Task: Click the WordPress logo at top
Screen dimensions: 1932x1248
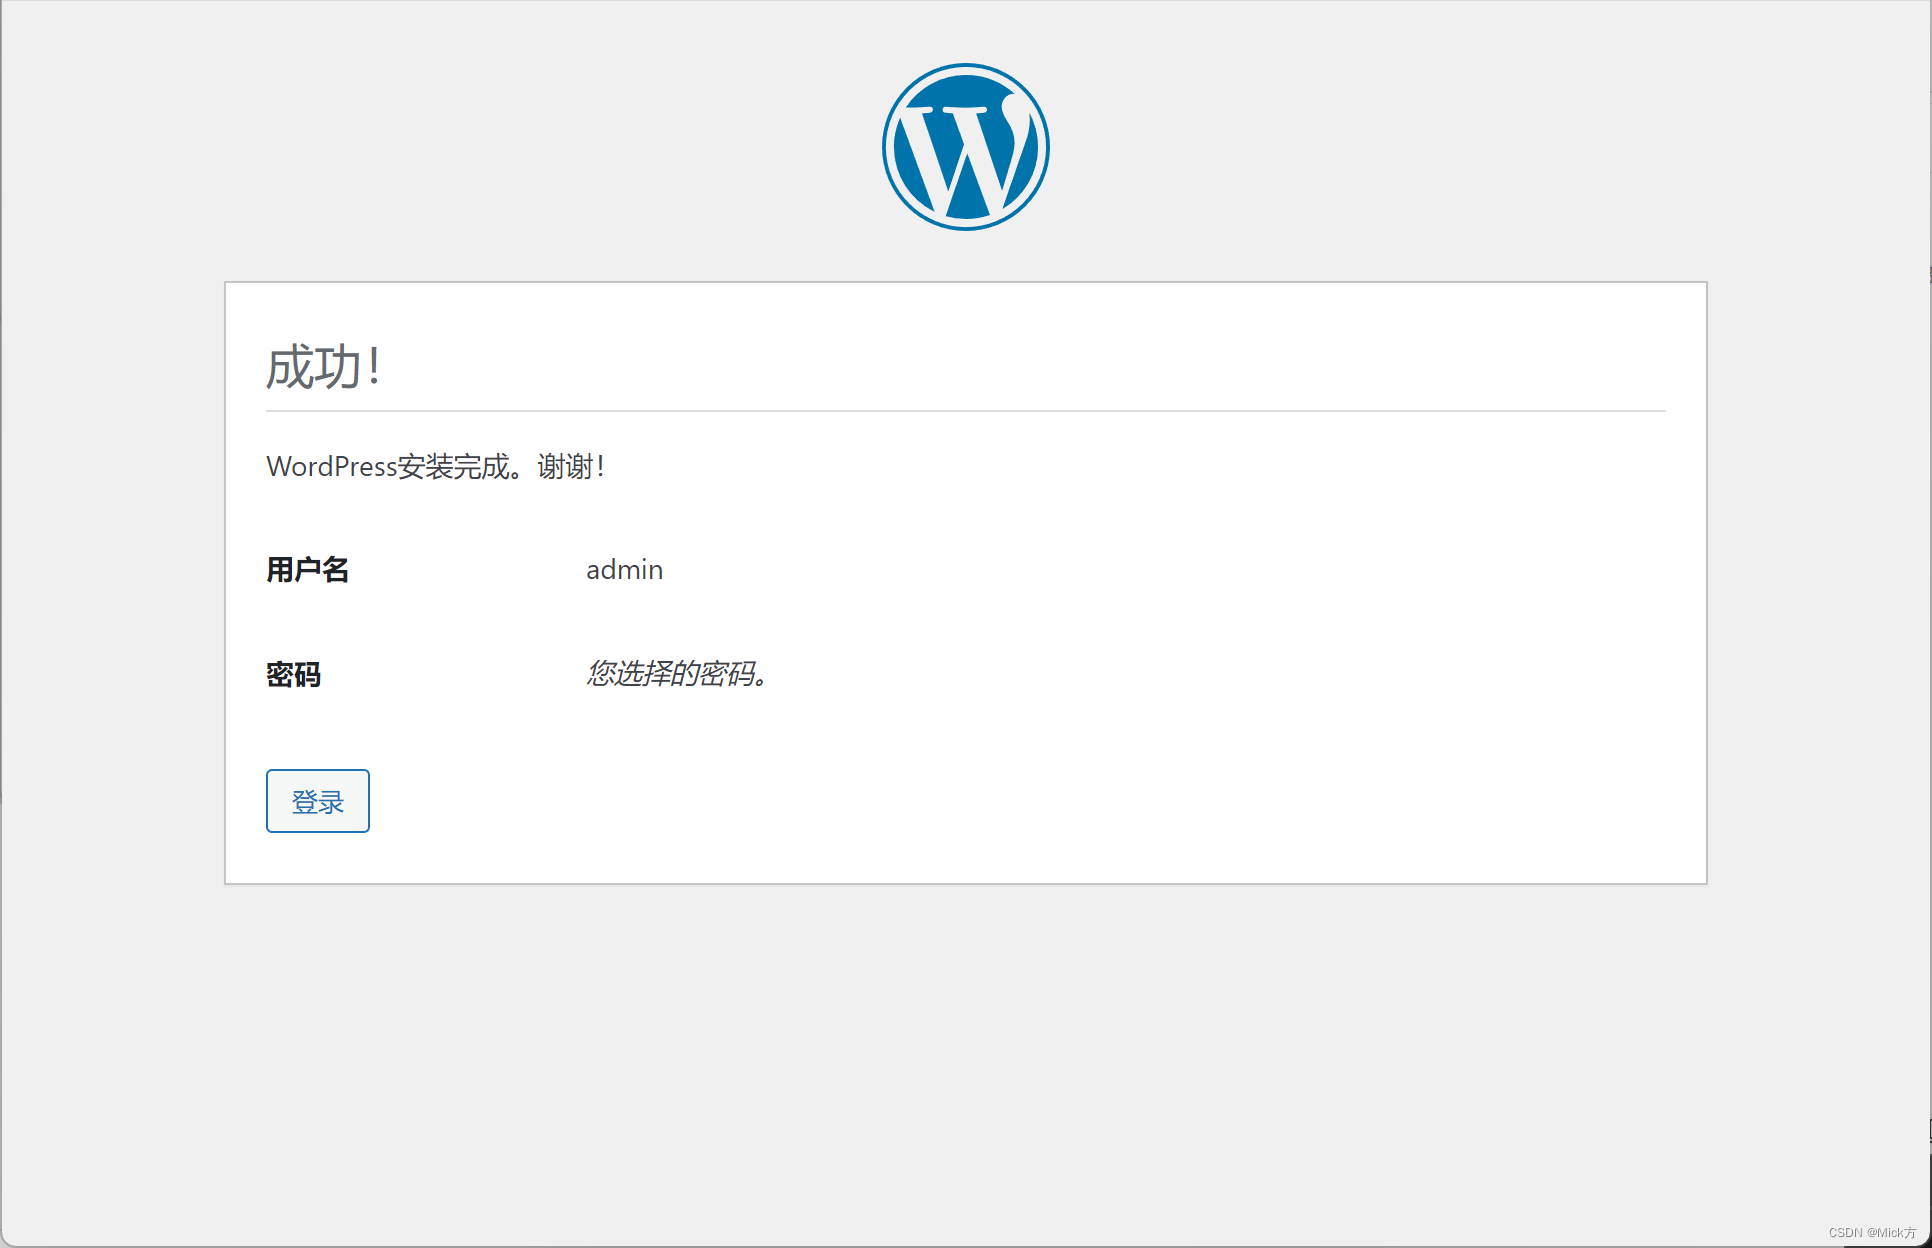Action: 966,147
